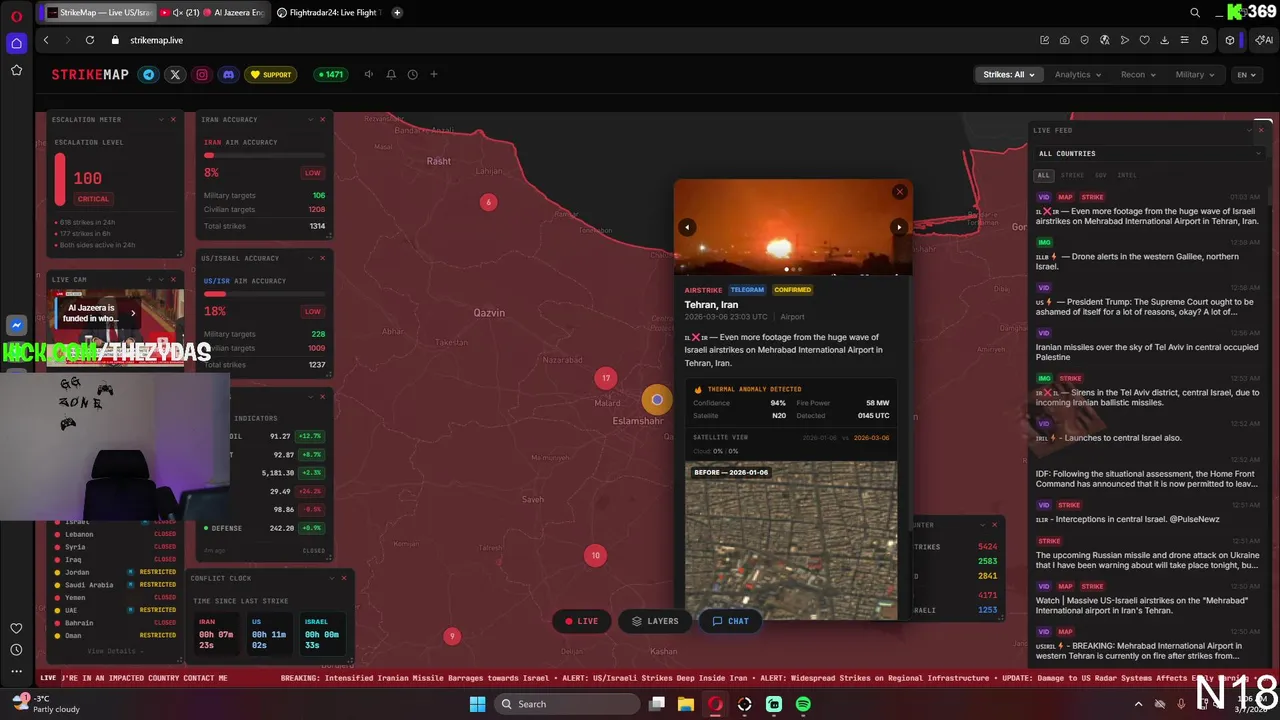Select the GOV tab in Live Feed
Screen dimensions: 1280x720
1101,175
